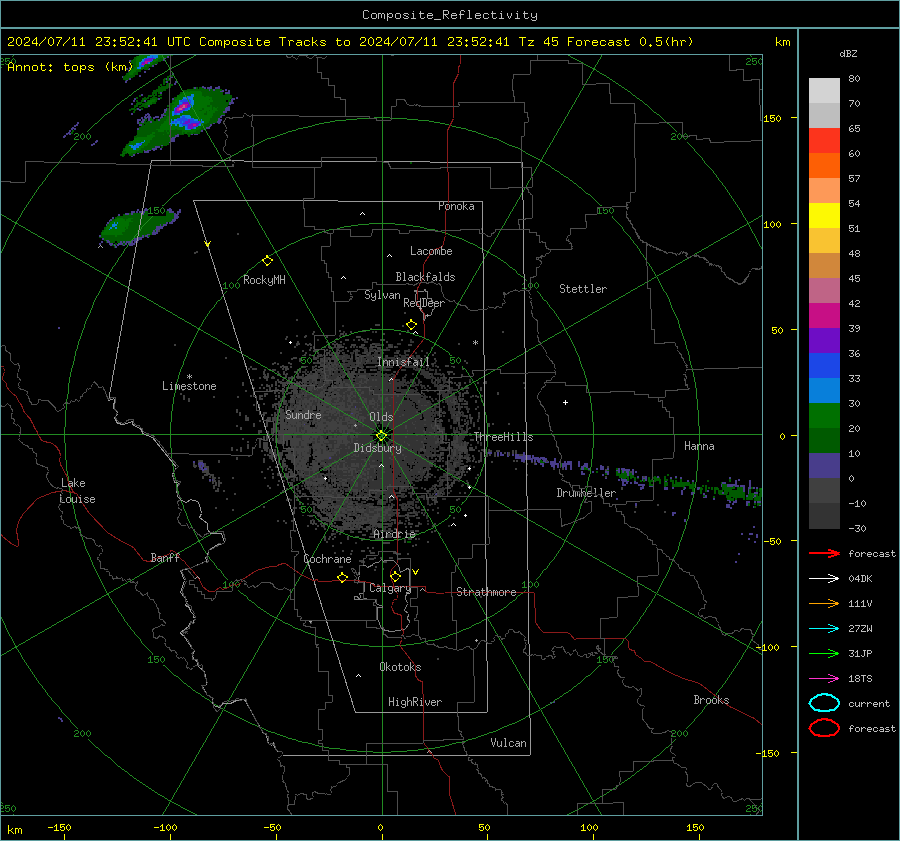Click the Sundre town label
The width and height of the screenshot is (900, 841).
pyautogui.click(x=303, y=414)
